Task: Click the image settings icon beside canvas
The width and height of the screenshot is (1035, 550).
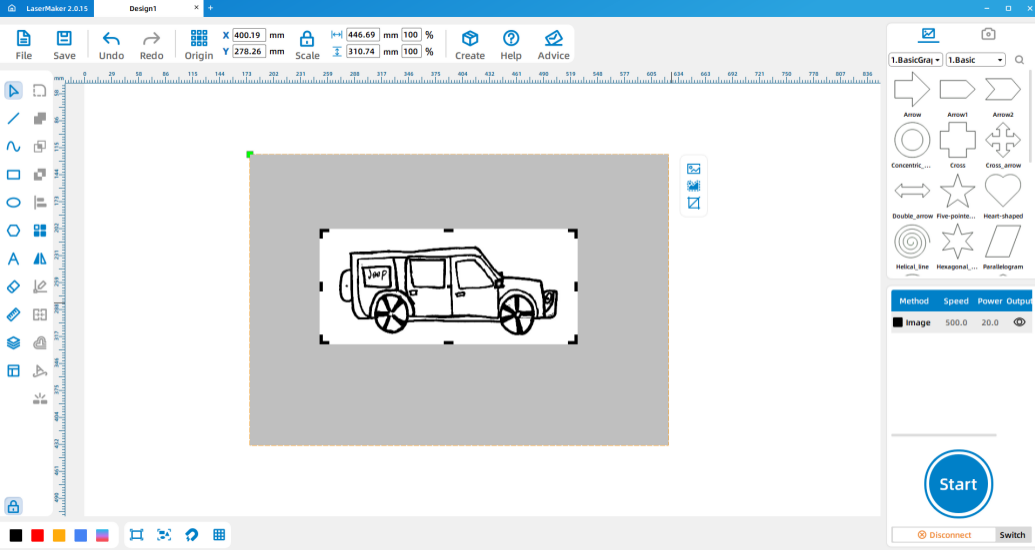Action: 693,169
